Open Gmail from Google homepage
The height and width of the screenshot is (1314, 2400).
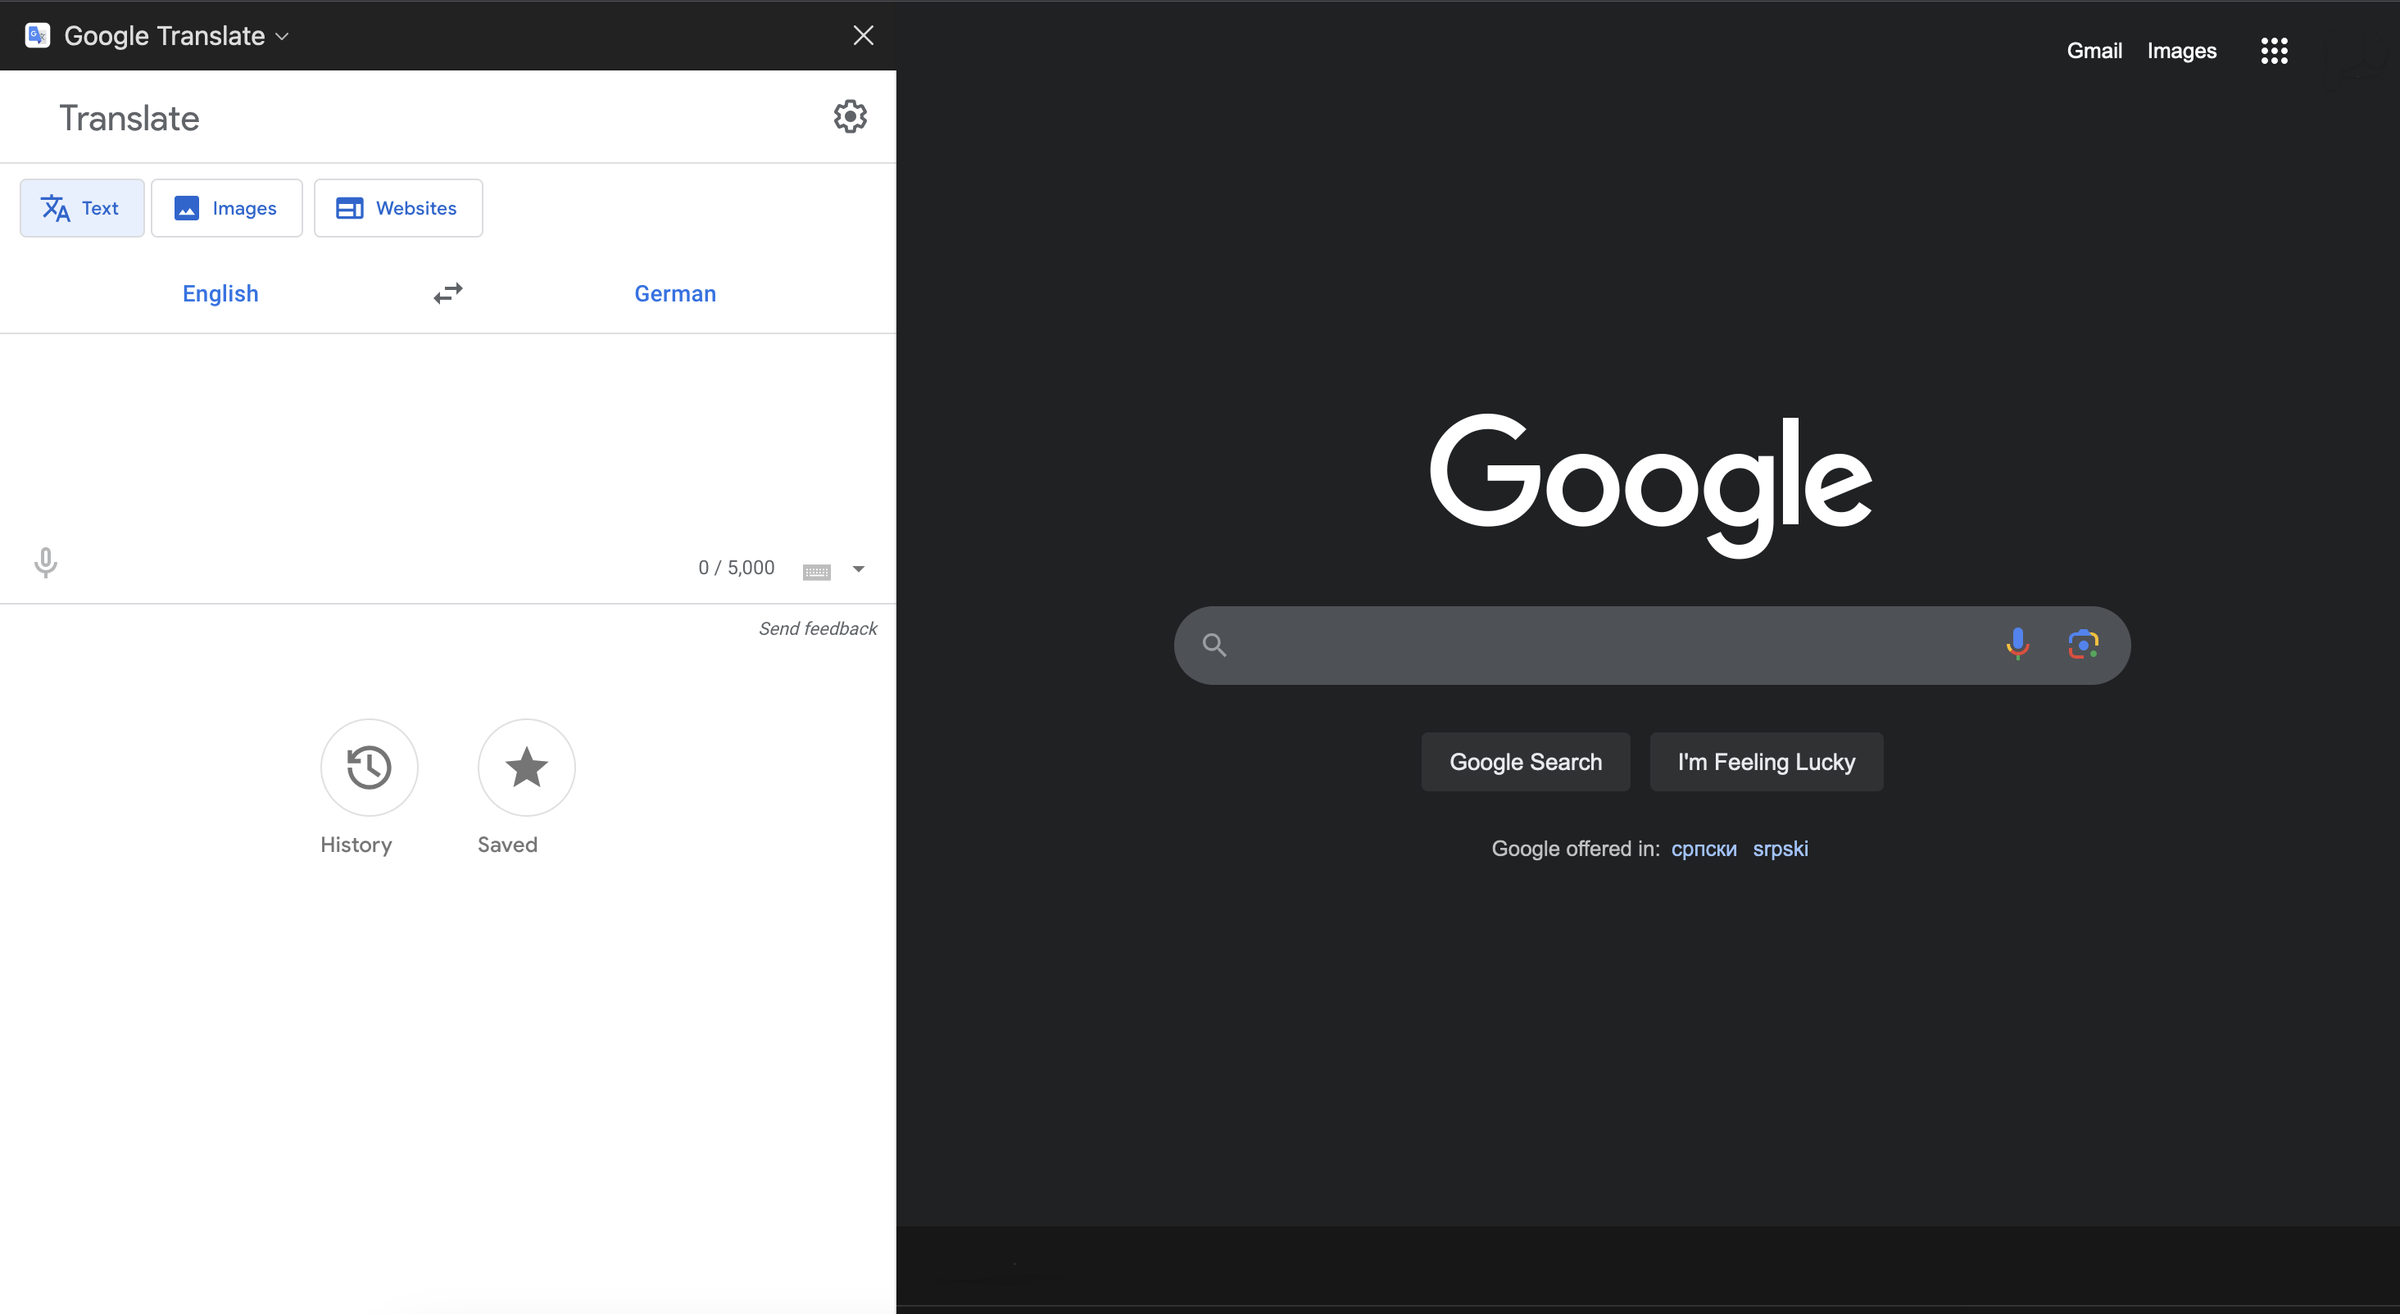point(2094,50)
